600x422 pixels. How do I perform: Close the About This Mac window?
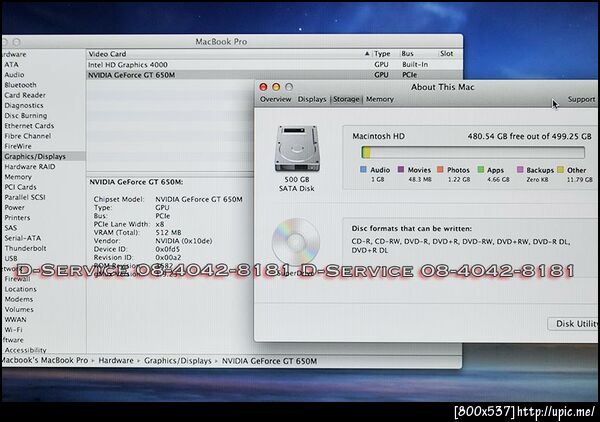pyautogui.click(x=263, y=87)
